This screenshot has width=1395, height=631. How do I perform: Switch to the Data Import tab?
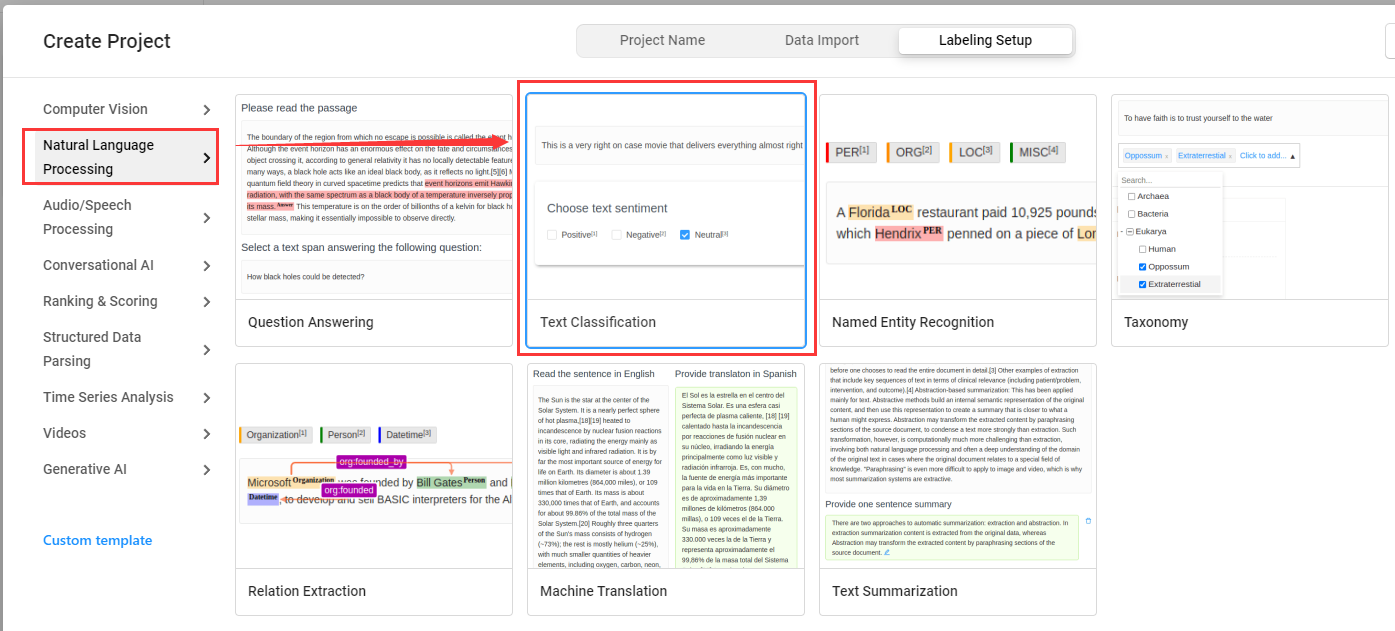pyautogui.click(x=822, y=41)
